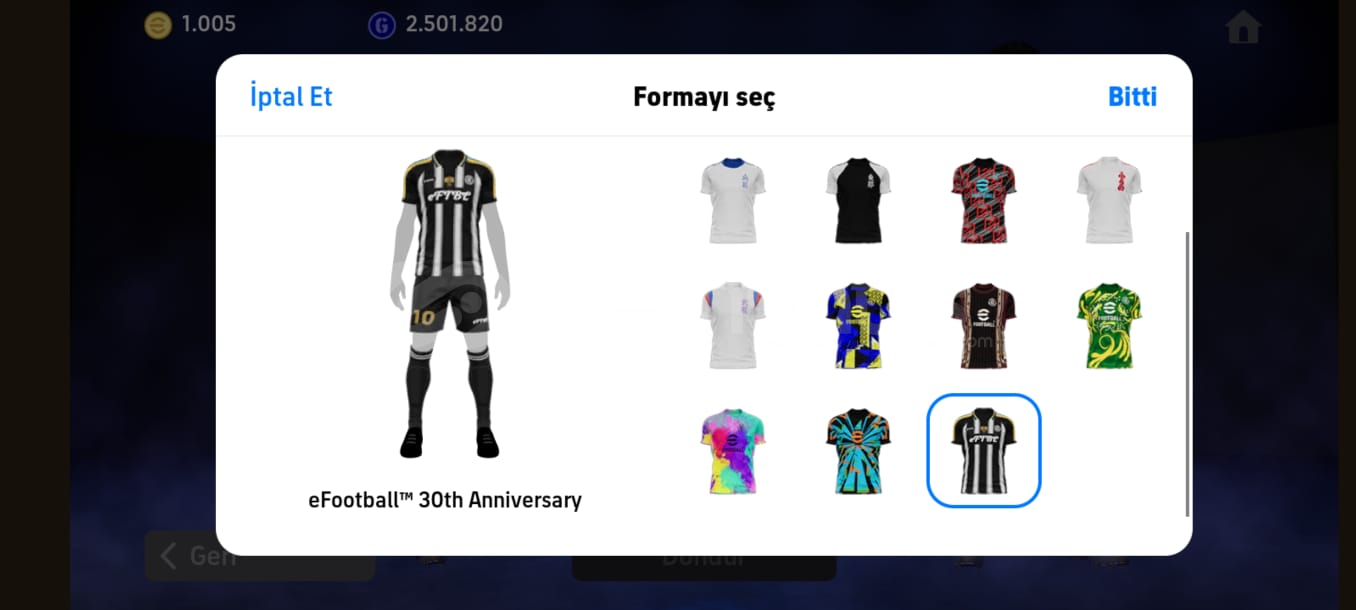Viewport: 1356px width, 610px height.
Task: Pick the red and black patterned jersey
Action: tap(984, 200)
